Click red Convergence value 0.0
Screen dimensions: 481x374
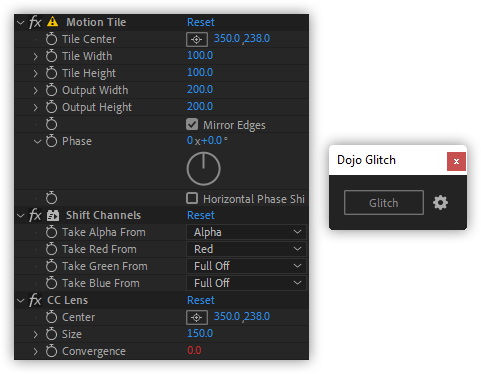pyautogui.click(x=194, y=350)
